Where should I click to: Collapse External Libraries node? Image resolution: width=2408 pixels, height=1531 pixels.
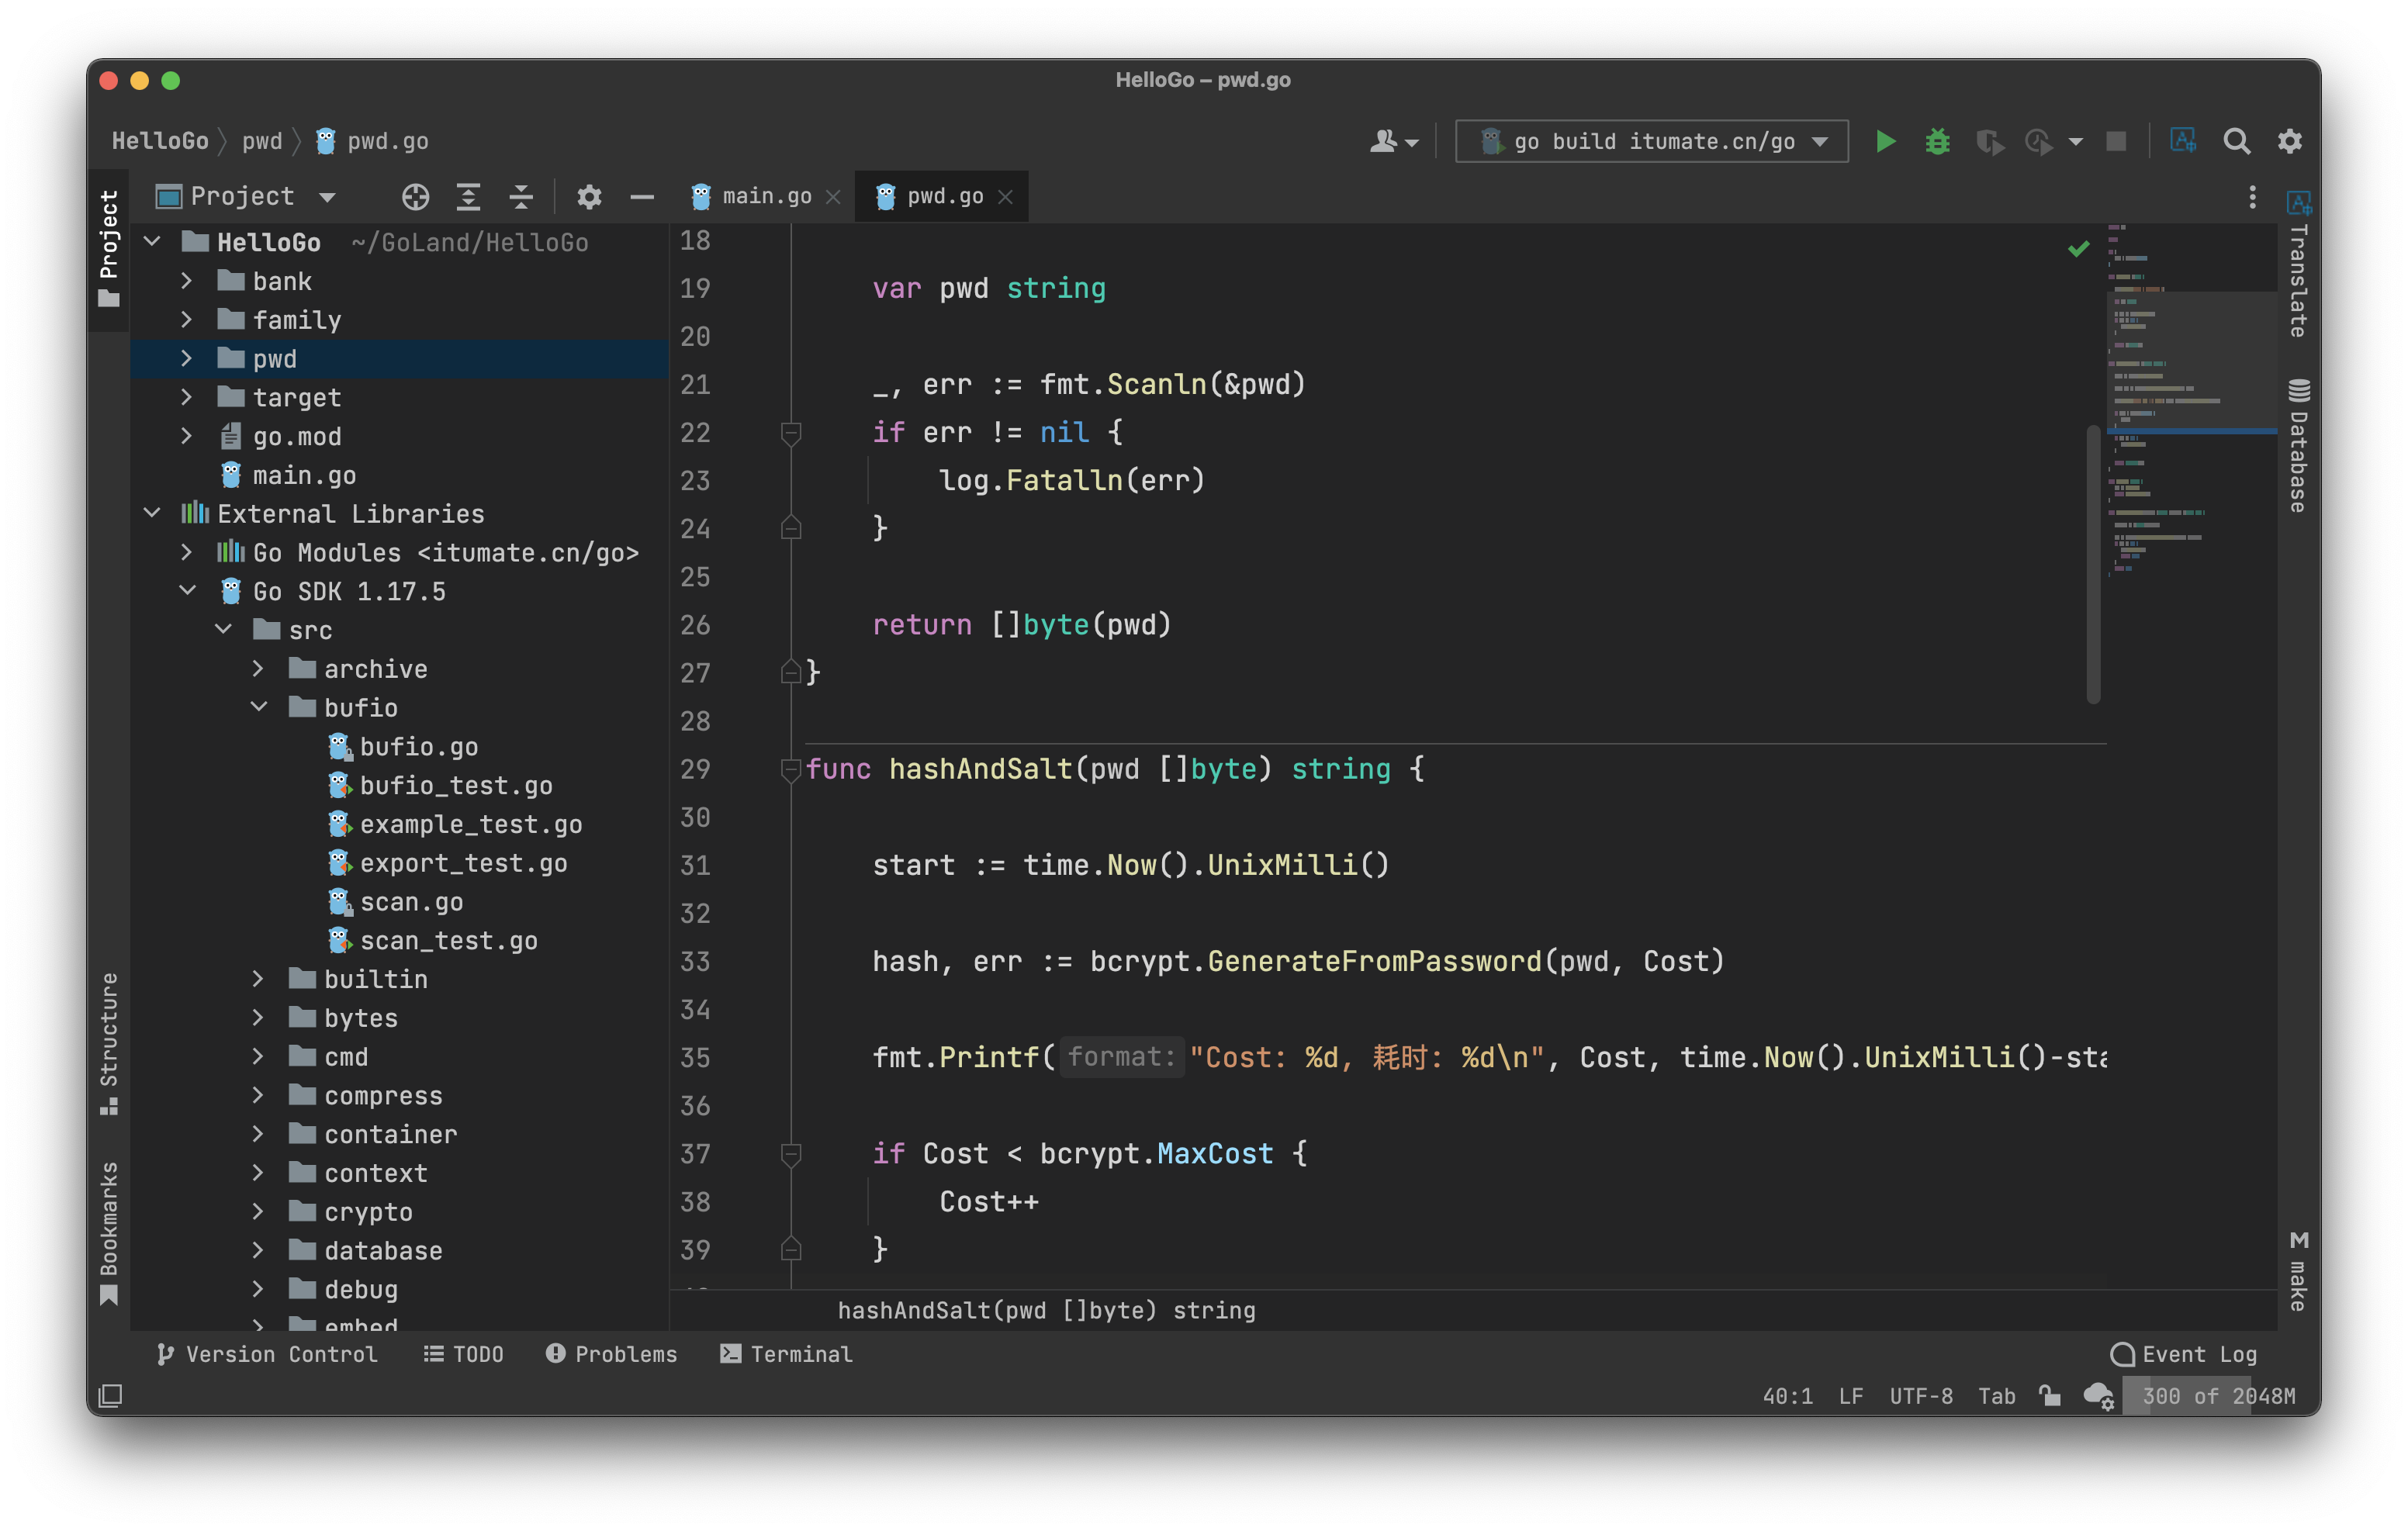[x=152, y=513]
